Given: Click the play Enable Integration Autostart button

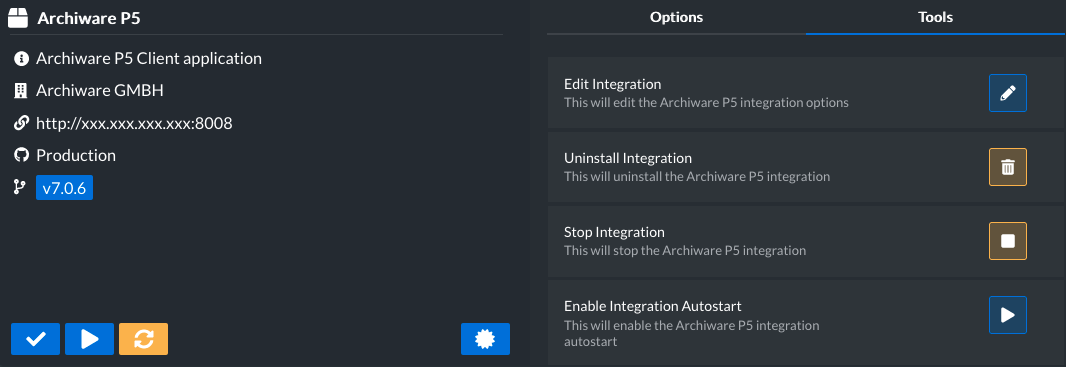Looking at the screenshot, I should [x=1008, y=315].
